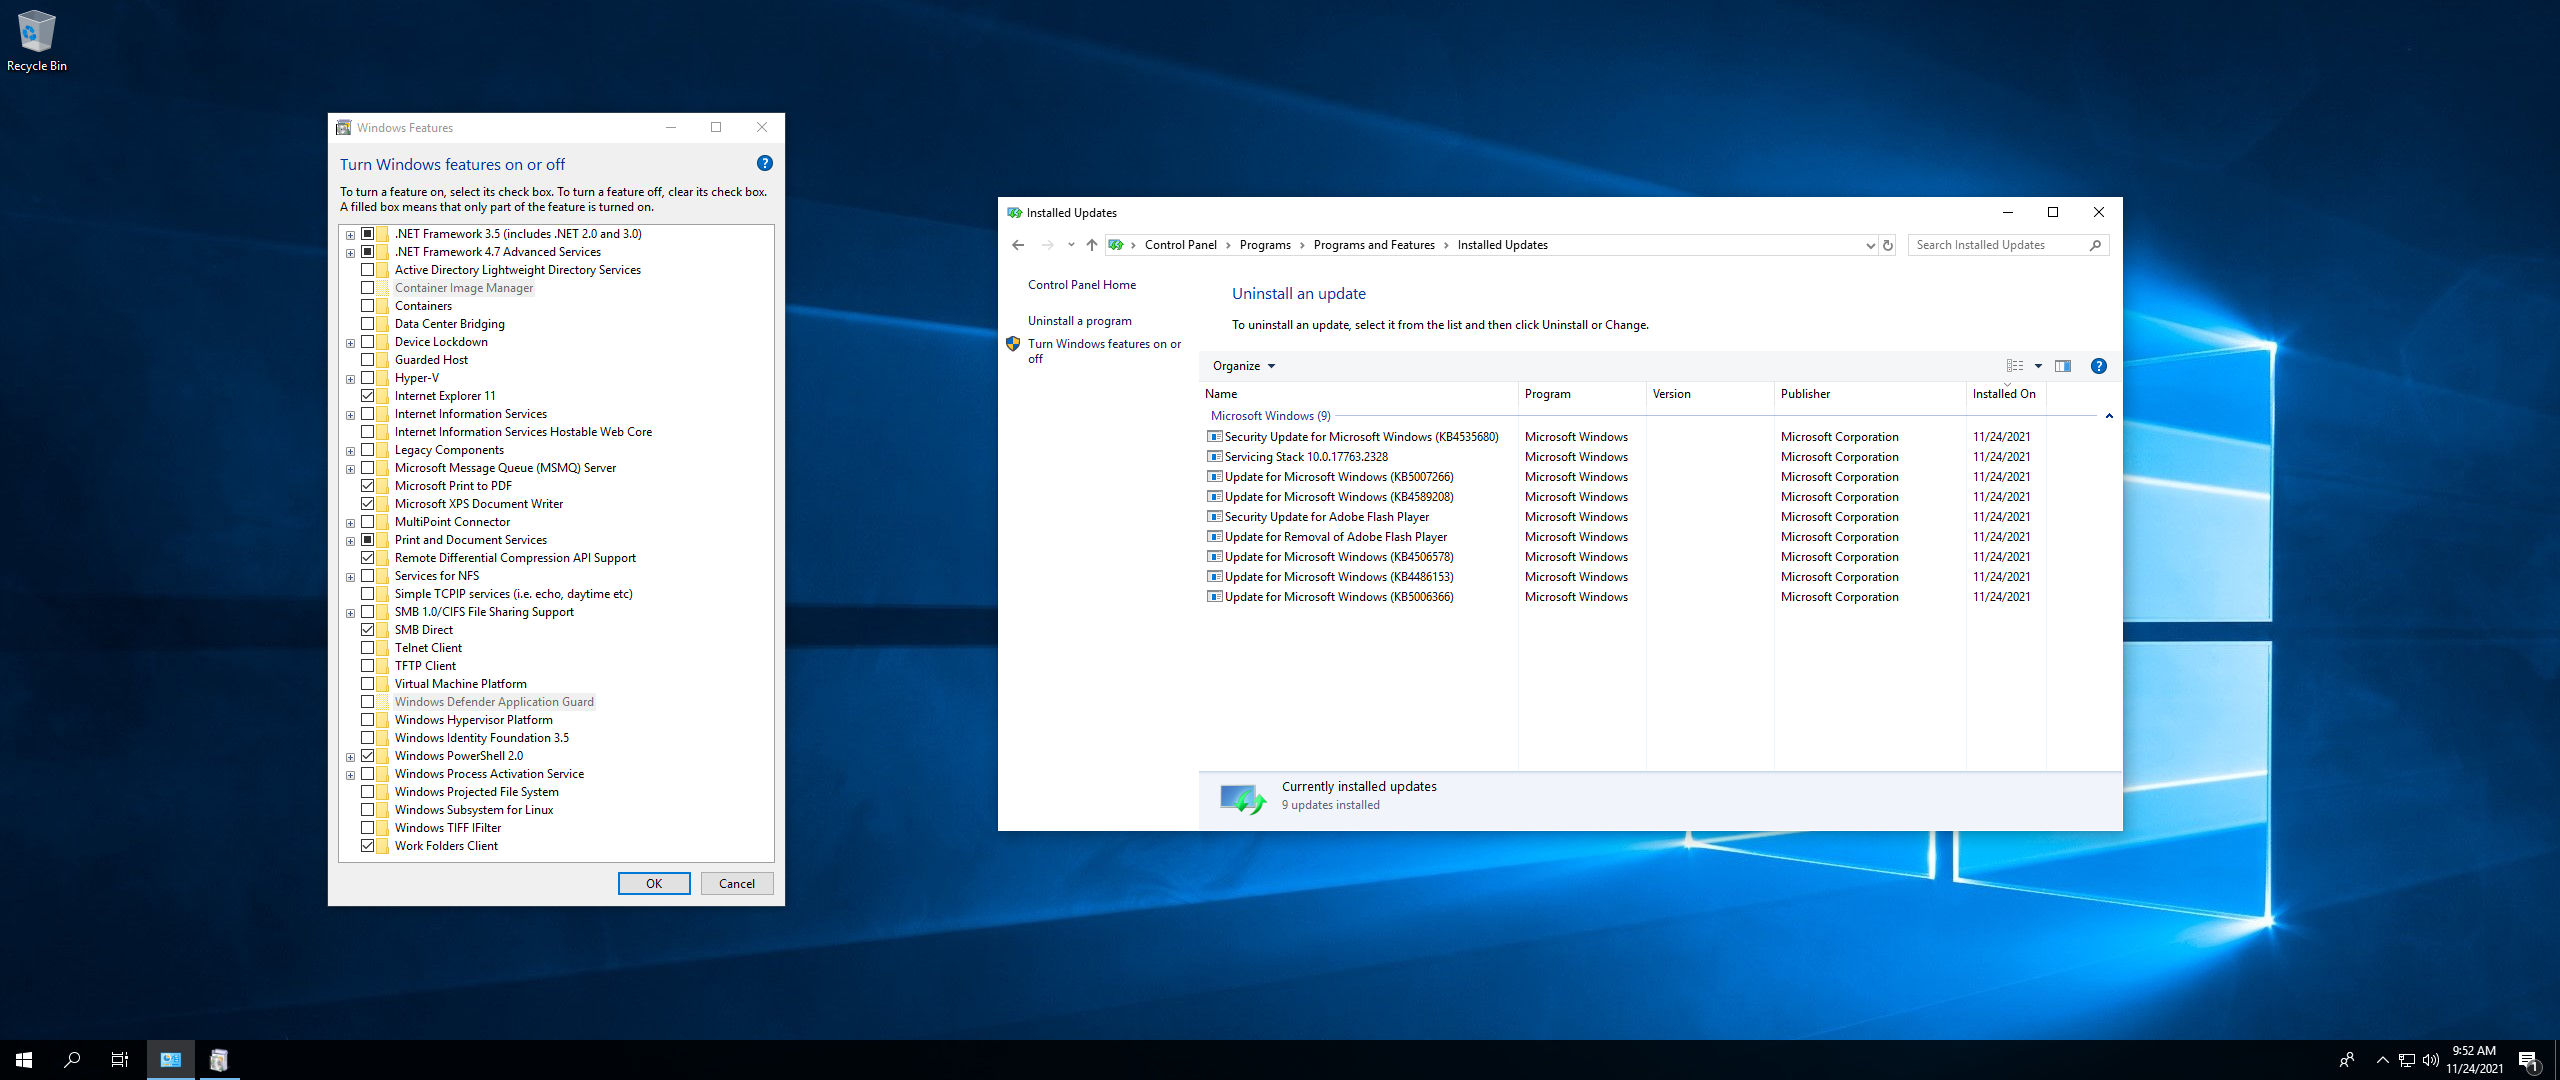Open the address bar history dropdown
The width and height of the screenshot is (2560, 1080).
coord(1870,245)
